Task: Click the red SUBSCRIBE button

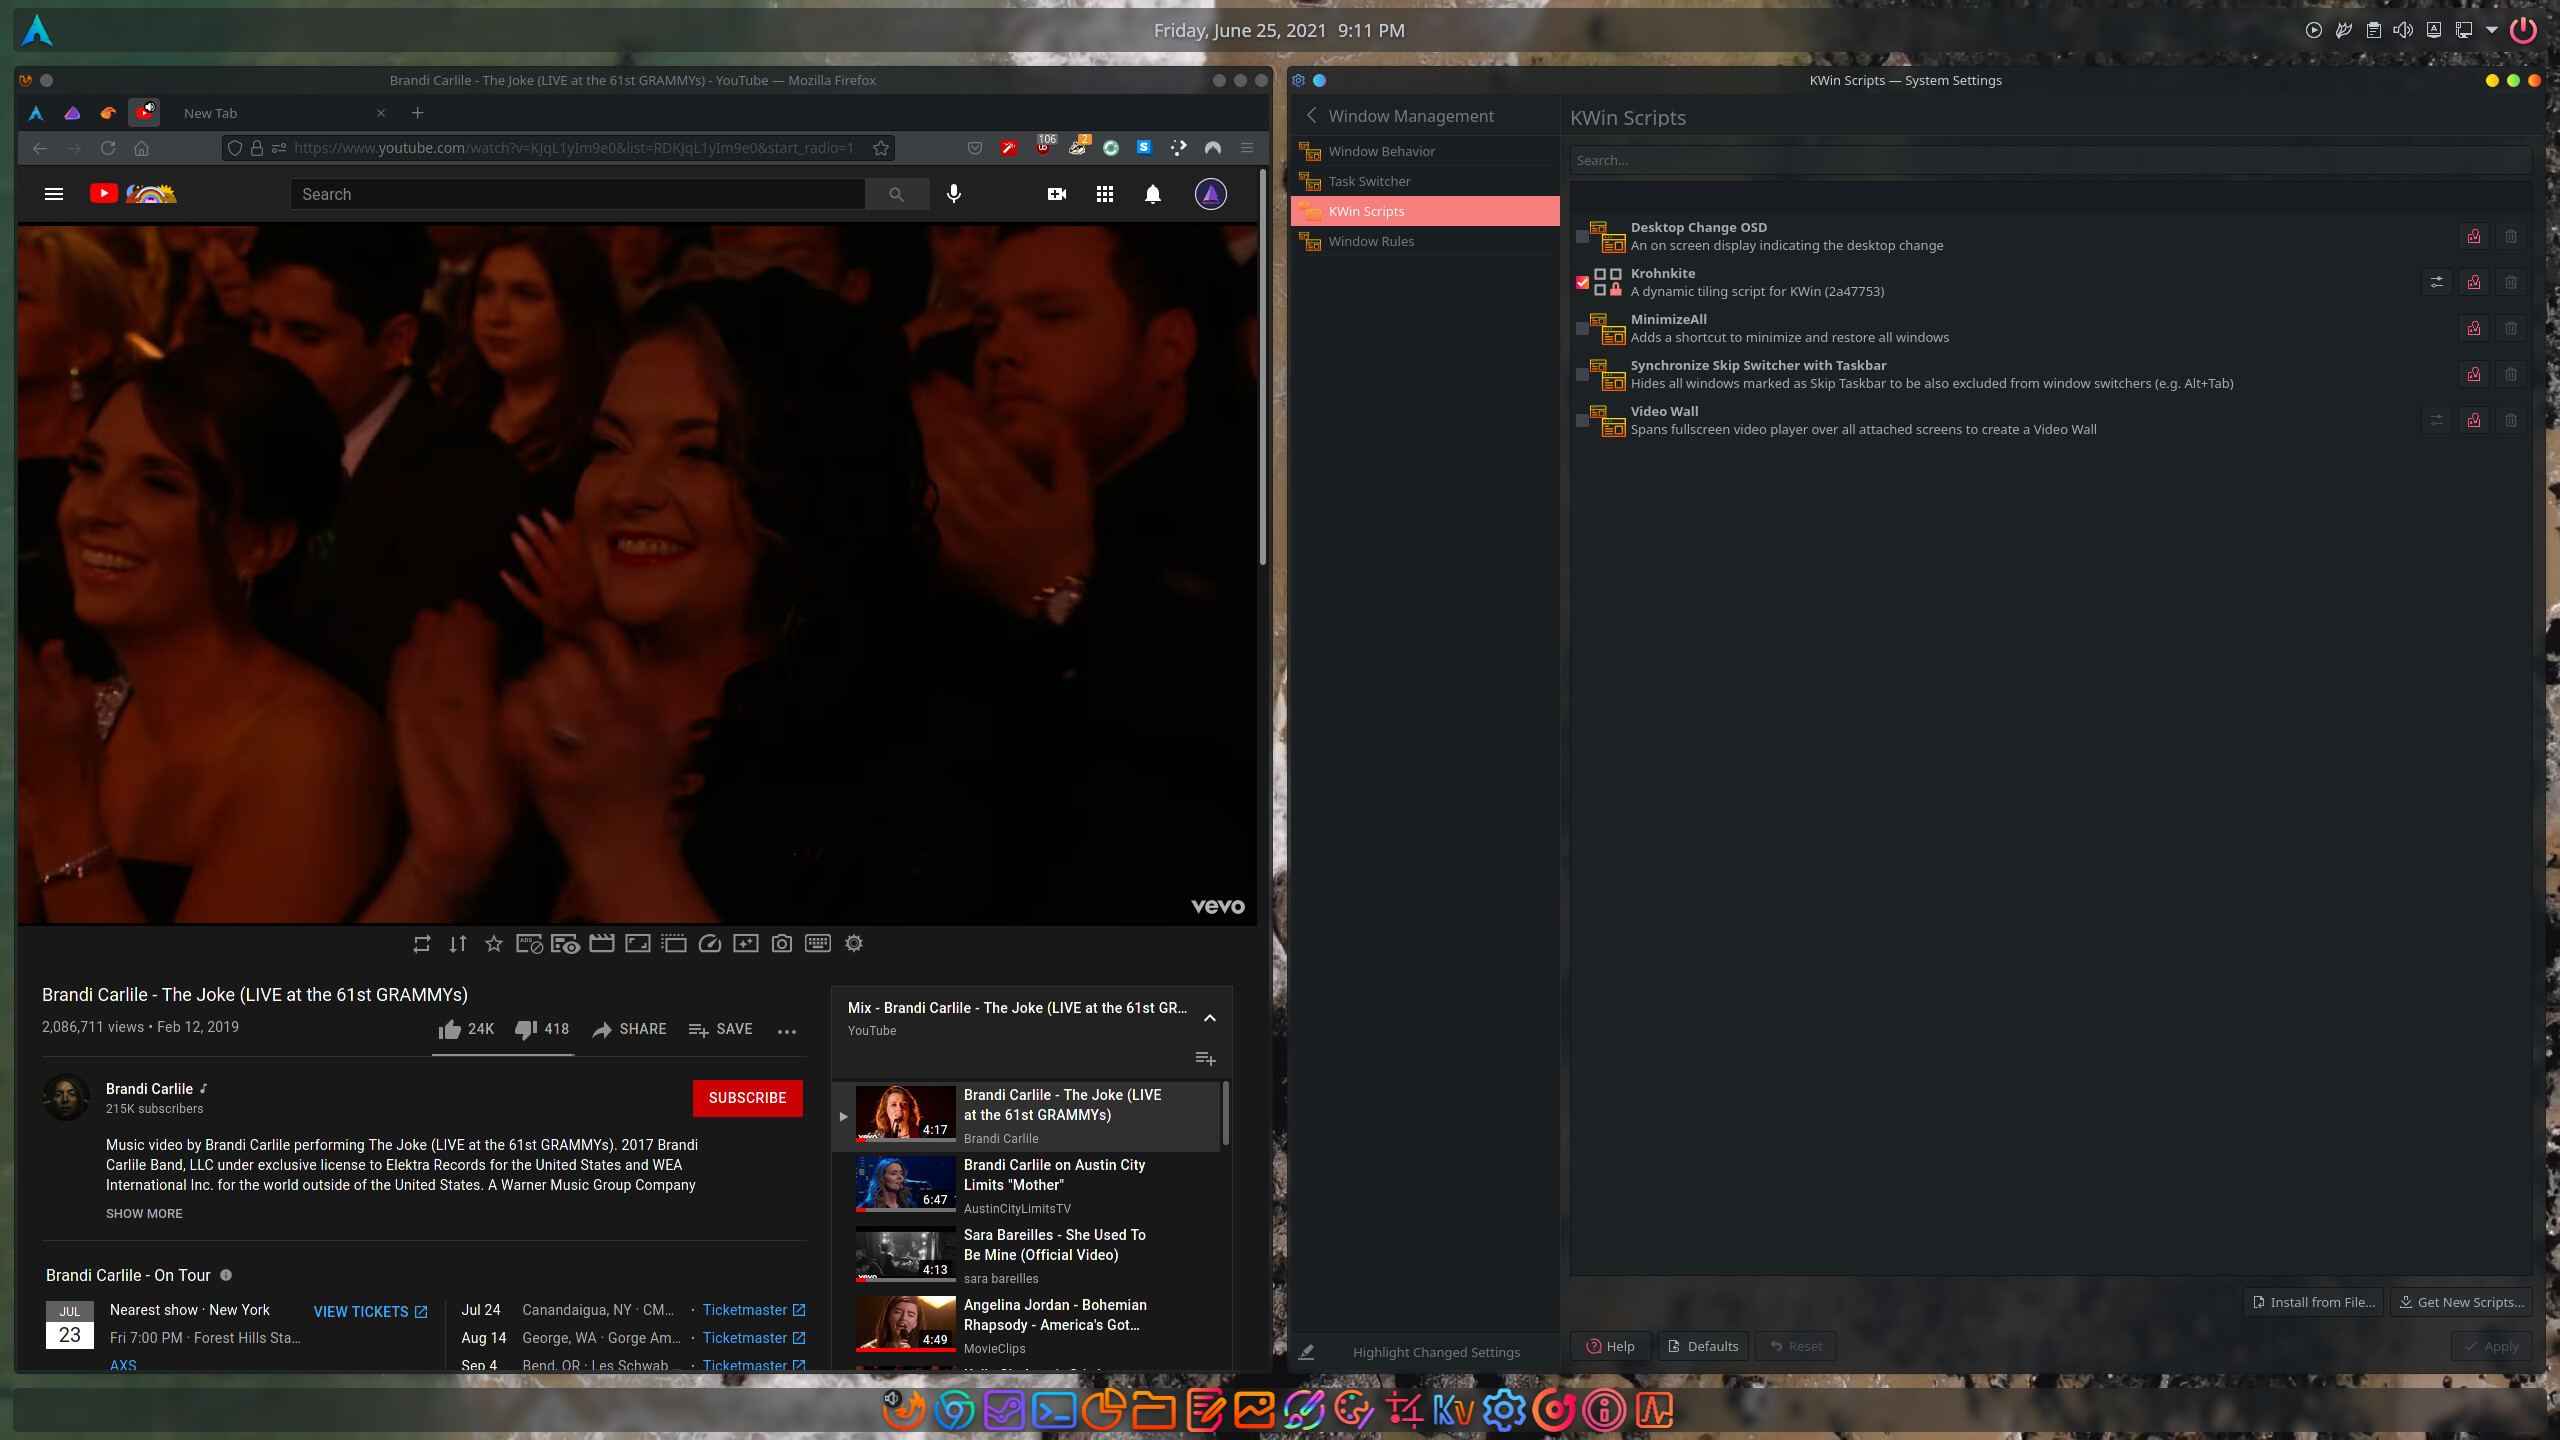Action: pos(748,1098)
